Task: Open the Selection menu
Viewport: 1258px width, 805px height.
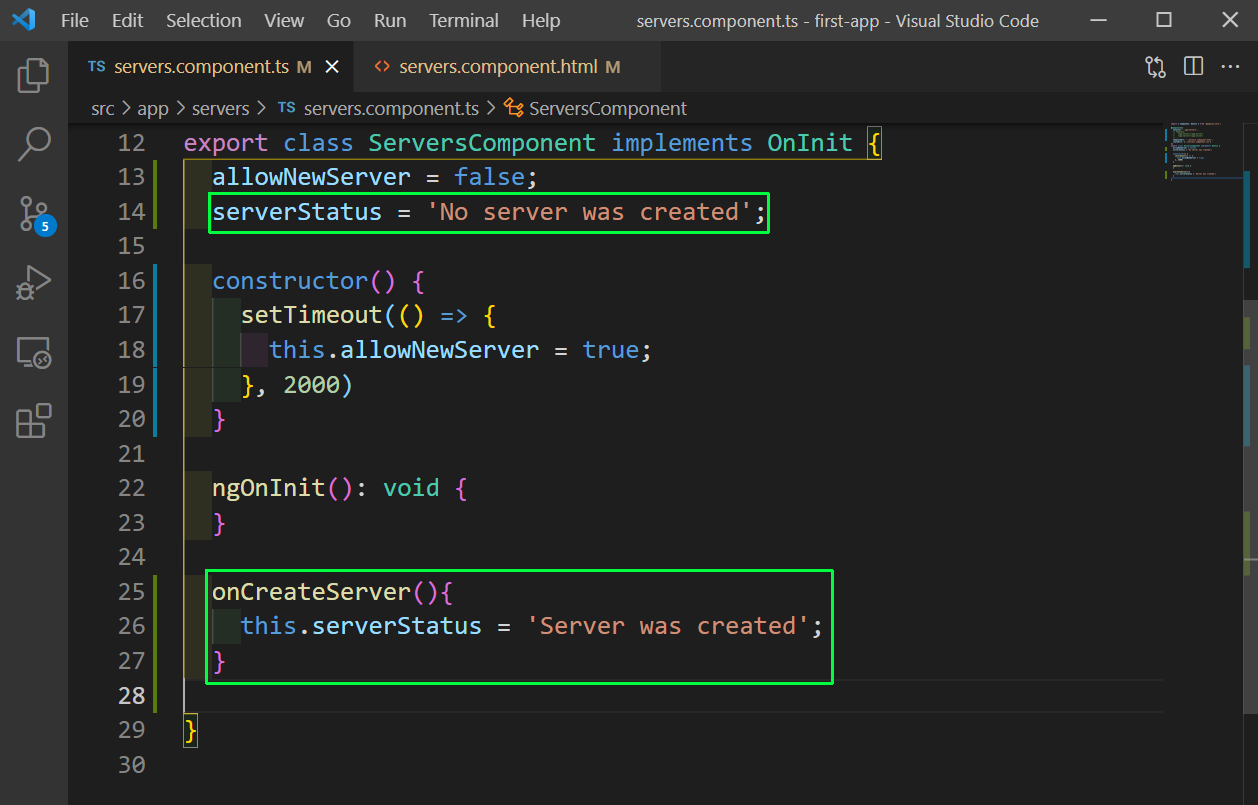Action: click(x=203, y=20)
